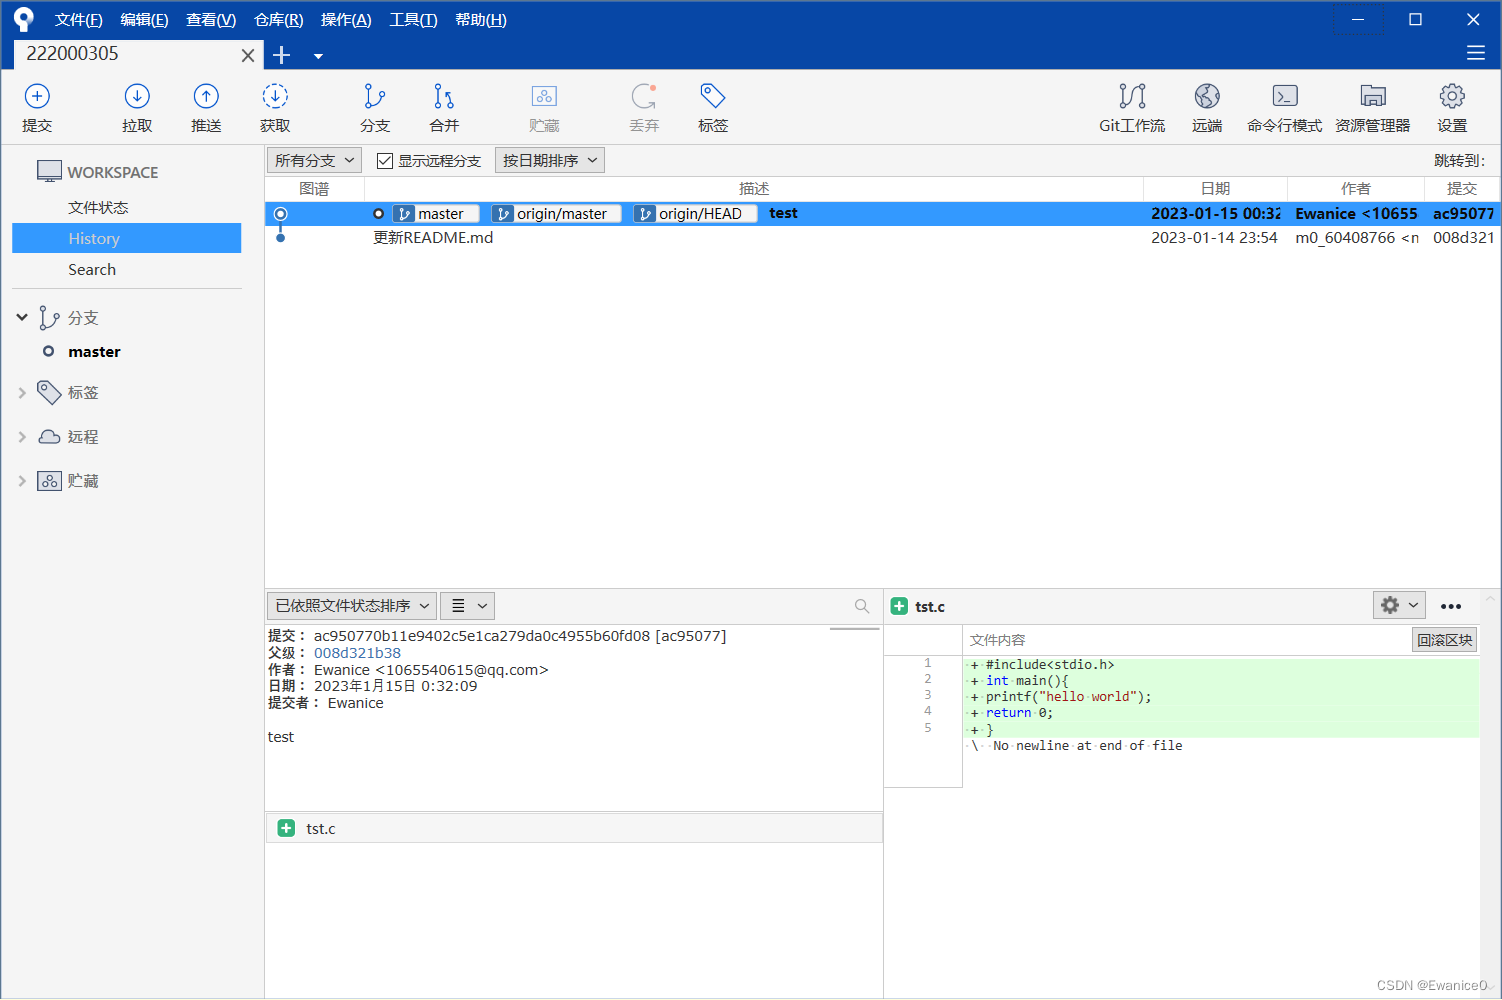Open the 所有分支 branch filter dropdown
The image size is (1502, 1000).
tap(314, 160)
